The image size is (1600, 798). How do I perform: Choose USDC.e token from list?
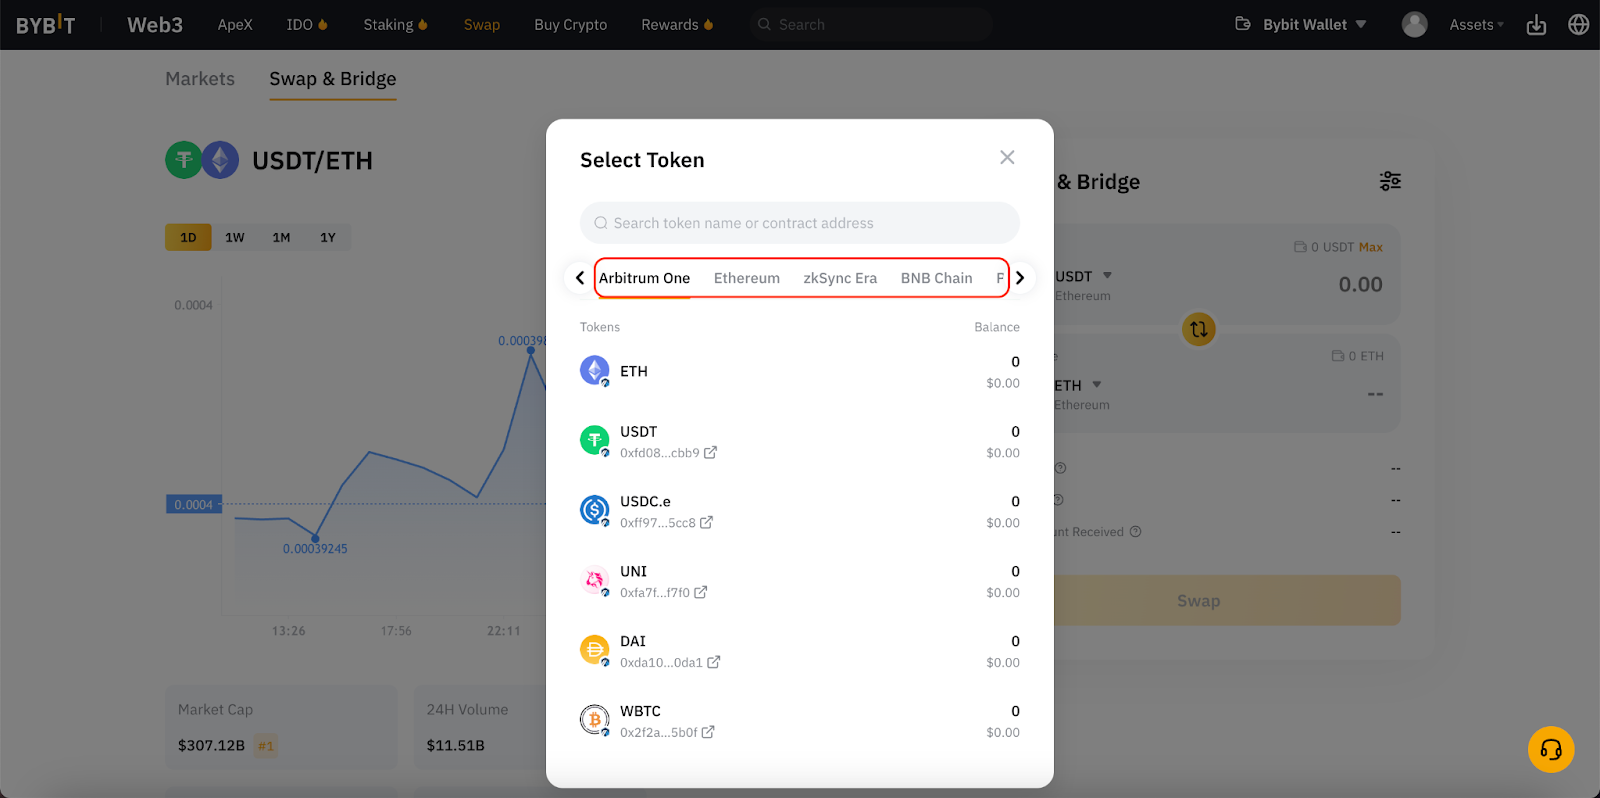pos(800,512)
